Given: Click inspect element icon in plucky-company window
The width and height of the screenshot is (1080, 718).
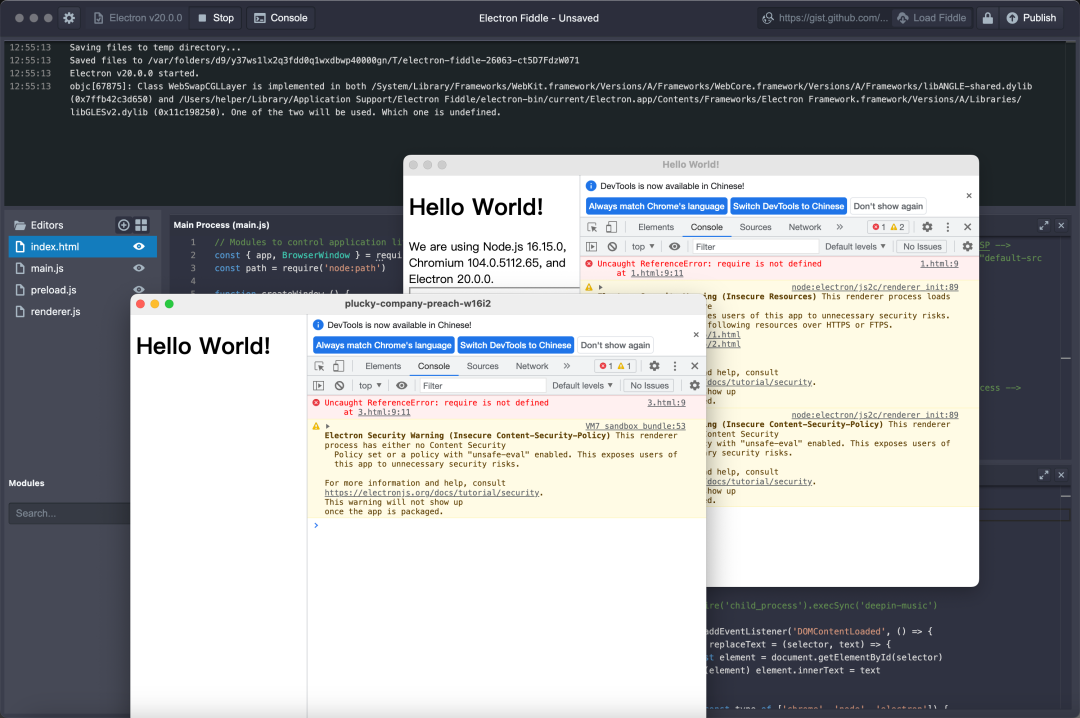Looking at the screenshot, I should pos(319,367).
